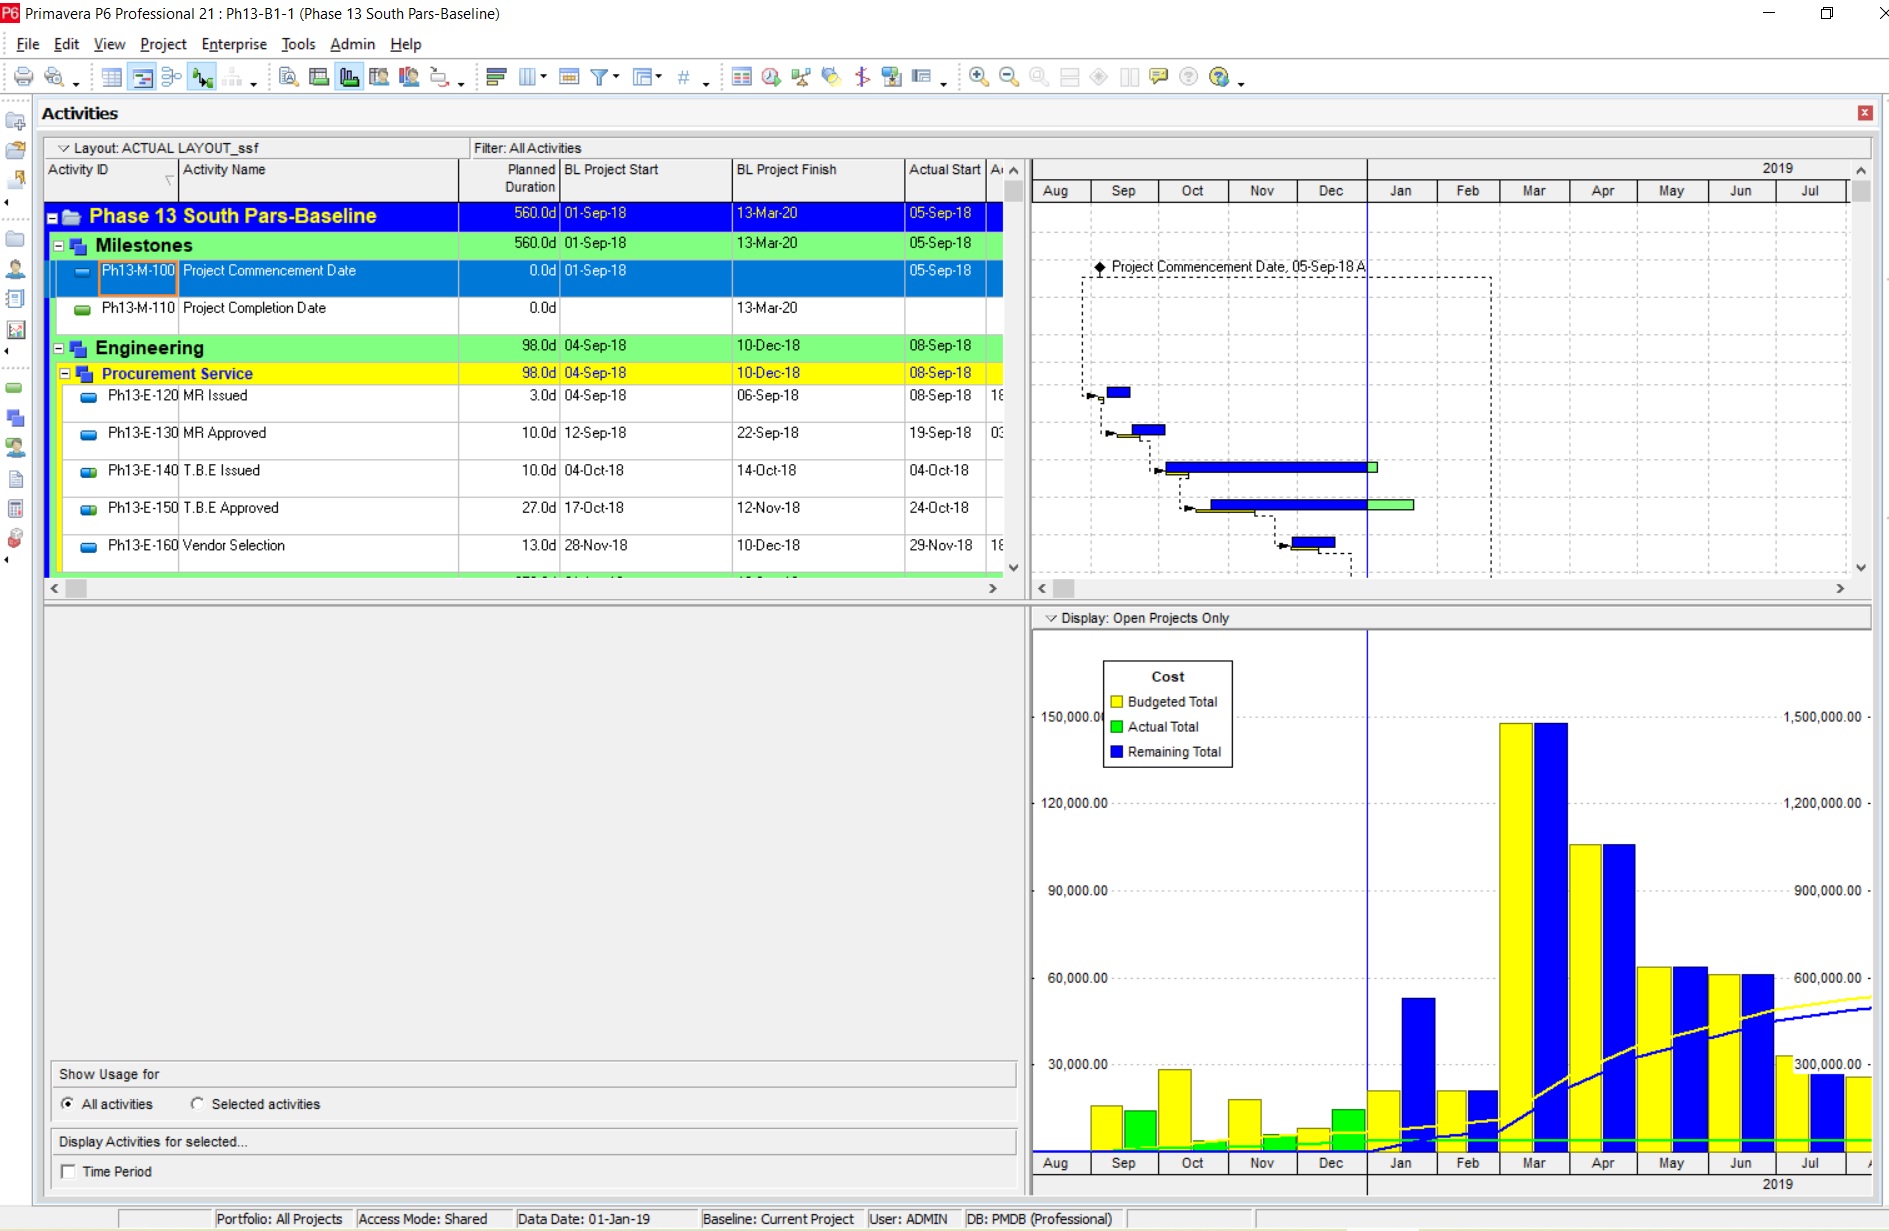
Task: Collapse the Engineering WBS group
Action: [59, 348]
